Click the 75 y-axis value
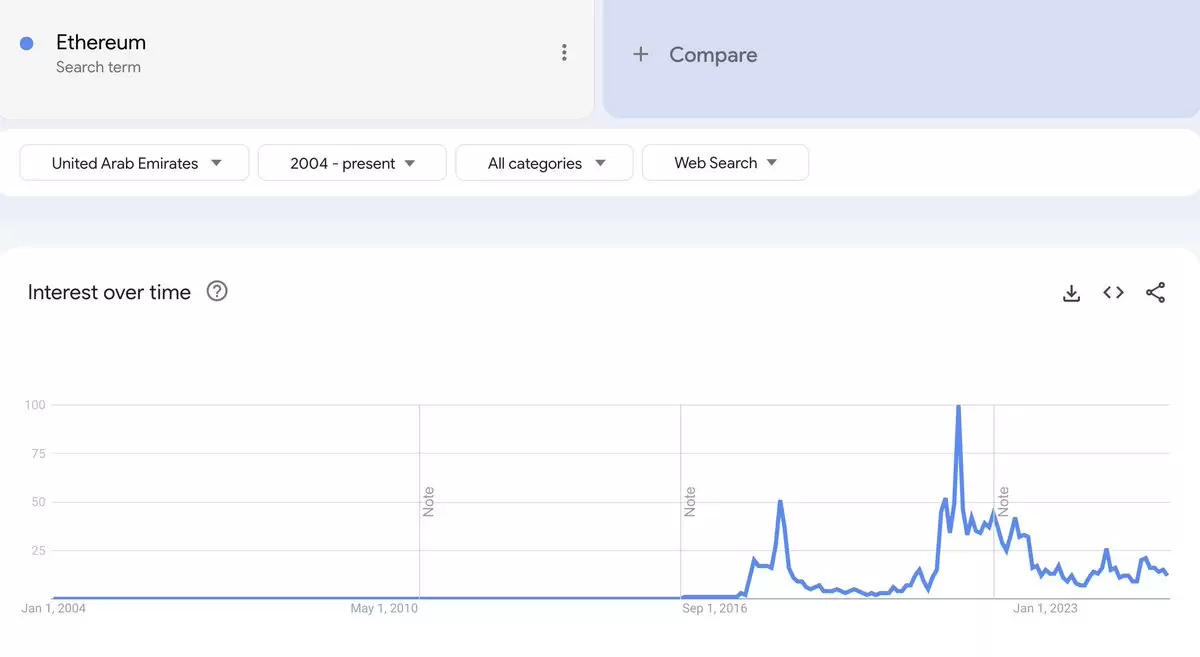 click(x=38, y=453)
